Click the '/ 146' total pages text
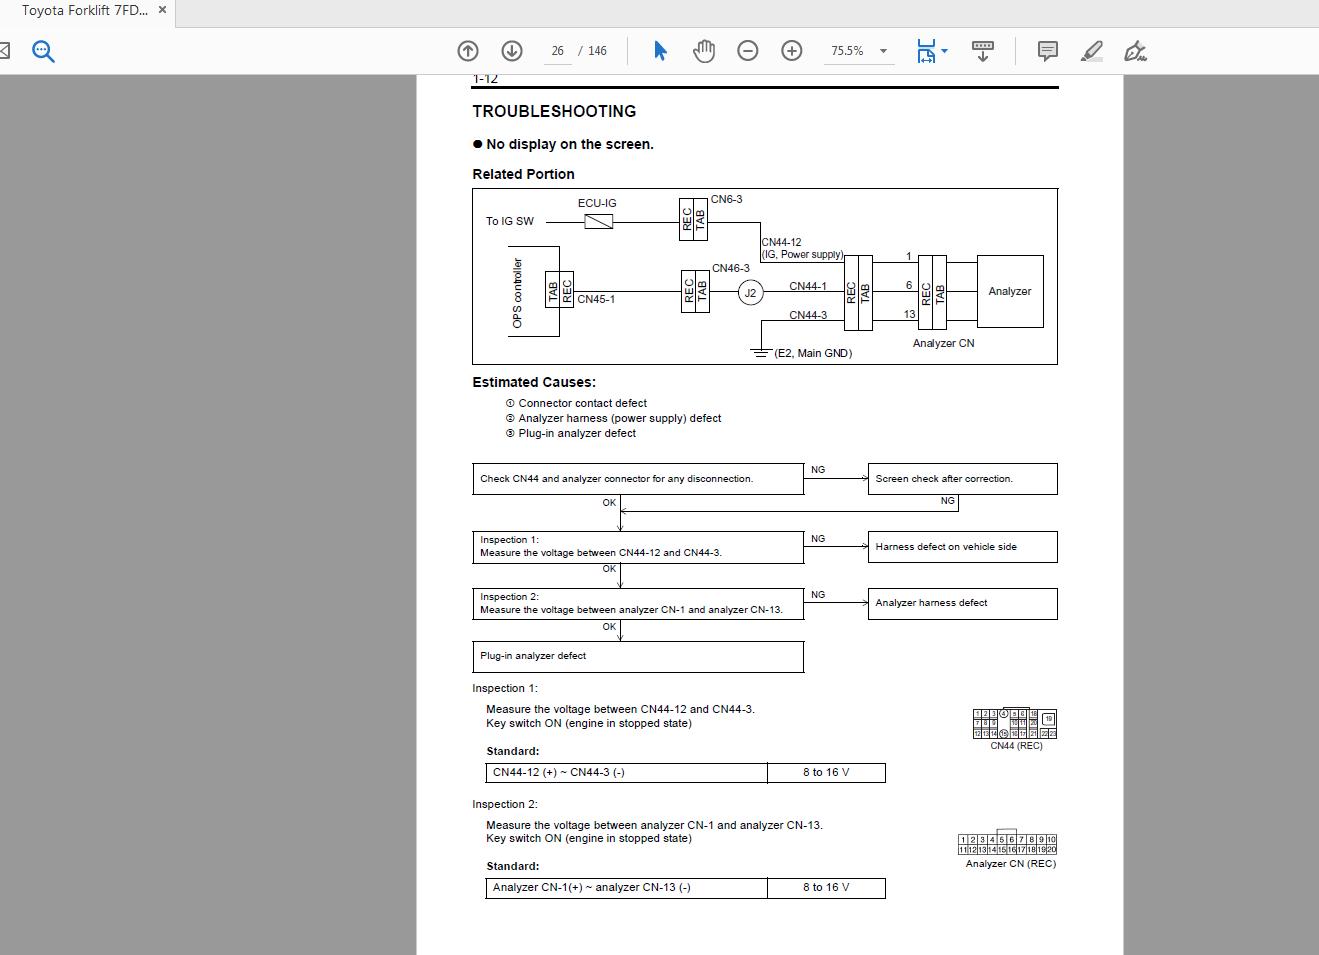This screenshot has width=1319, height=955. coord(593,51)
